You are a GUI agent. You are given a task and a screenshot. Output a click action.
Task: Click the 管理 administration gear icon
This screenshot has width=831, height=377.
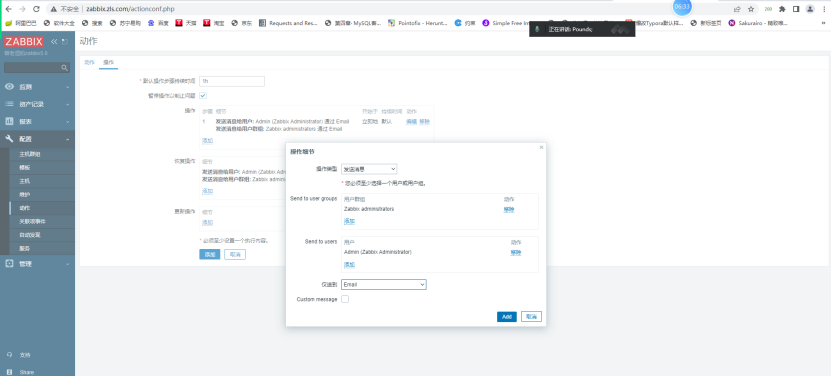(x=9, y=264)
